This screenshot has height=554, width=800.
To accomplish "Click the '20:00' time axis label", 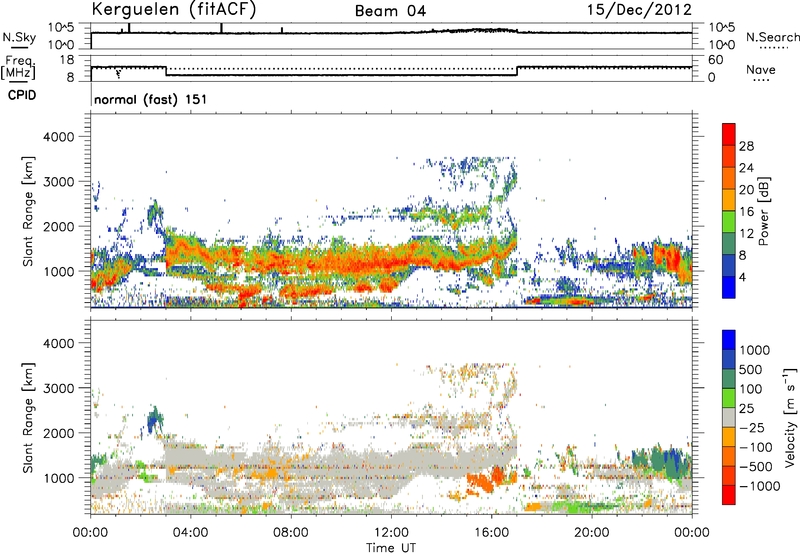I will point(592,533).
